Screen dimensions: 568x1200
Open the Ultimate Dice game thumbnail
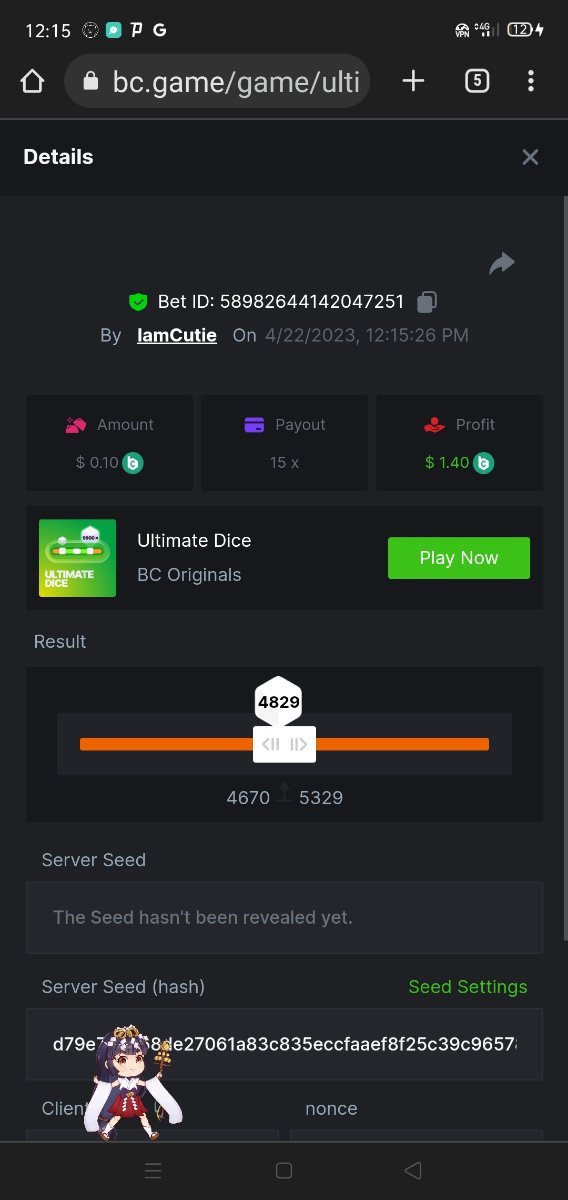[77, 558]
